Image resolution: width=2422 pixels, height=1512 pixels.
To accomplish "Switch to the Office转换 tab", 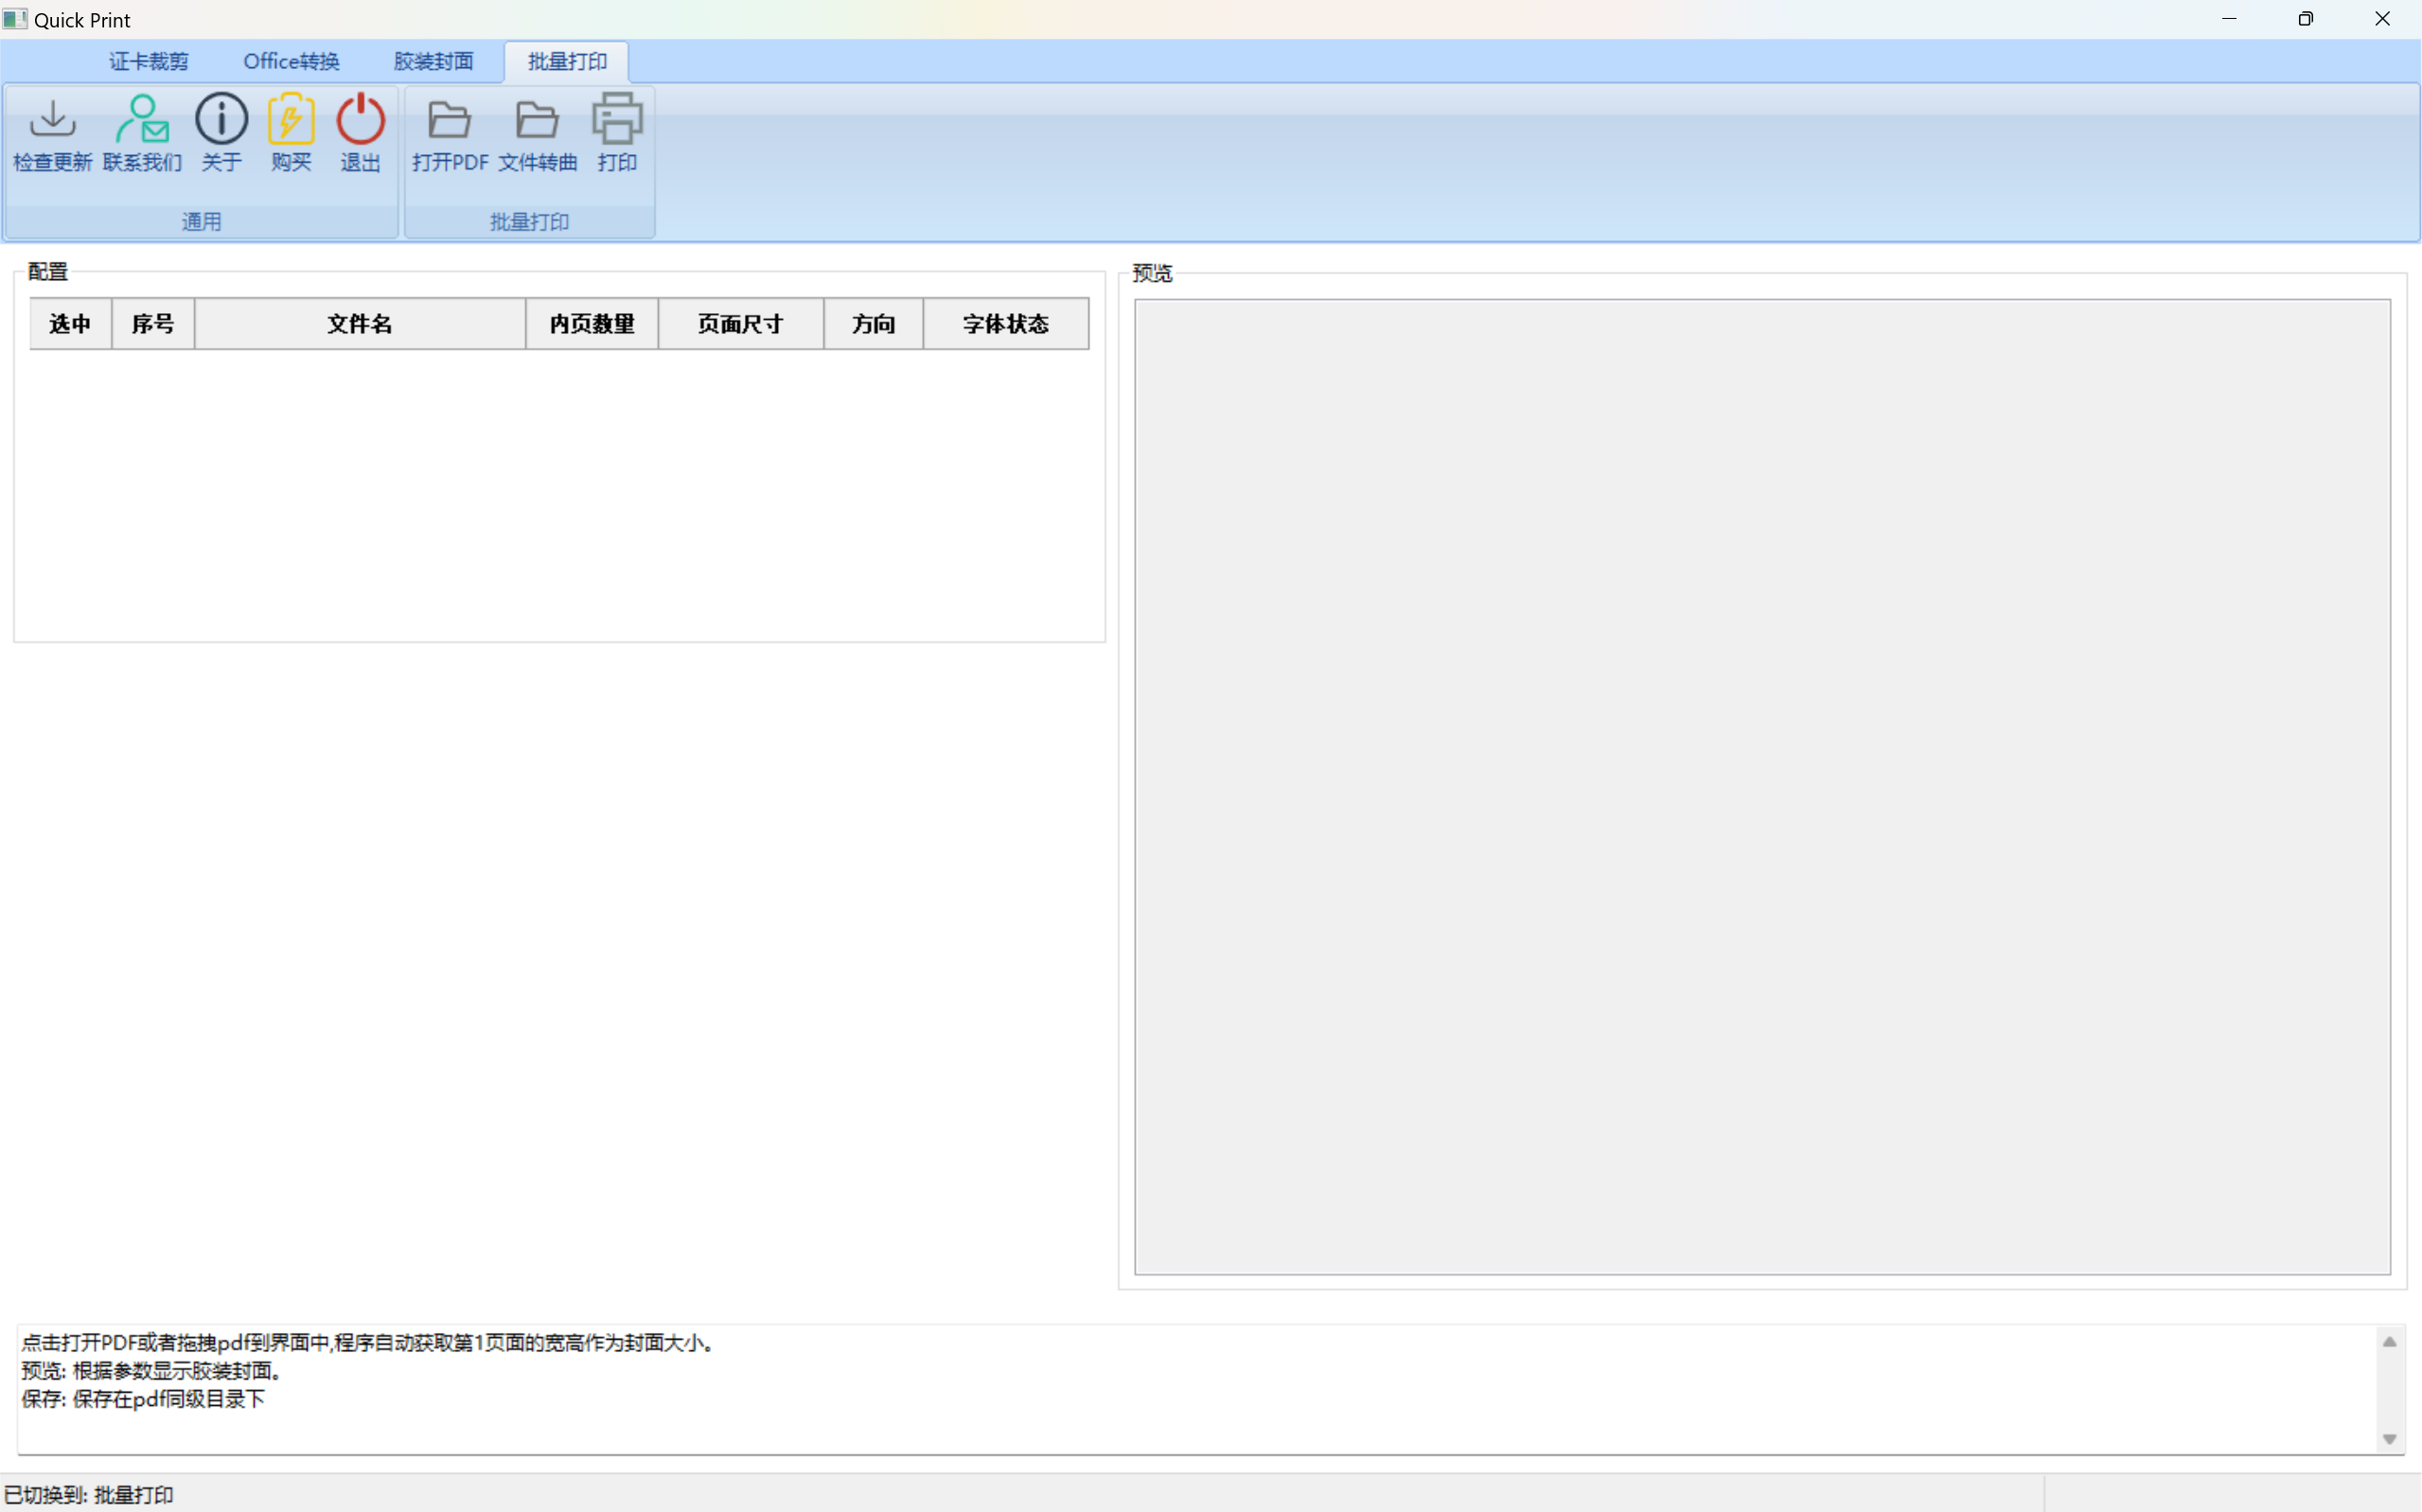I will (291, 61).
